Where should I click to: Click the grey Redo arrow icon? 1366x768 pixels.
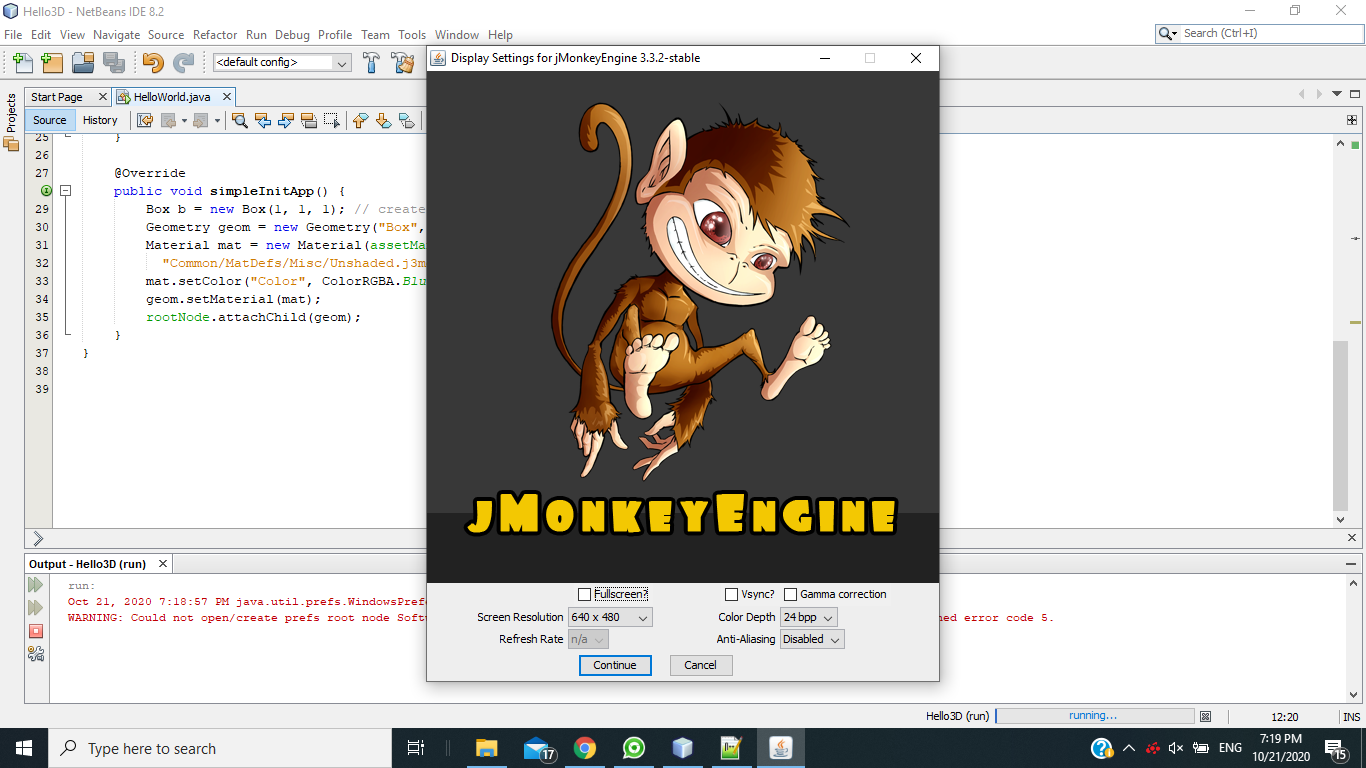pyautogui.click(x=183, y=63)
